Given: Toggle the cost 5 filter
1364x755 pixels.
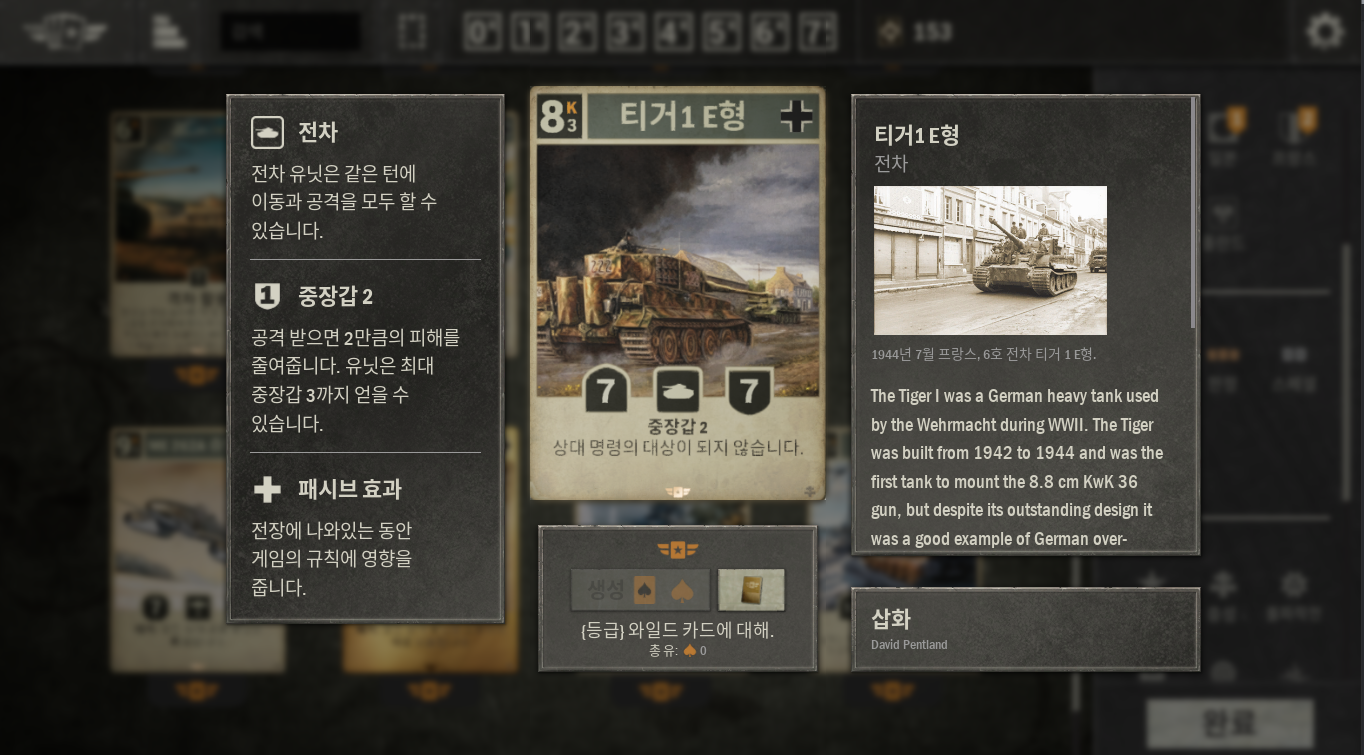Looking at the screenshot, I should pos(721,32).
